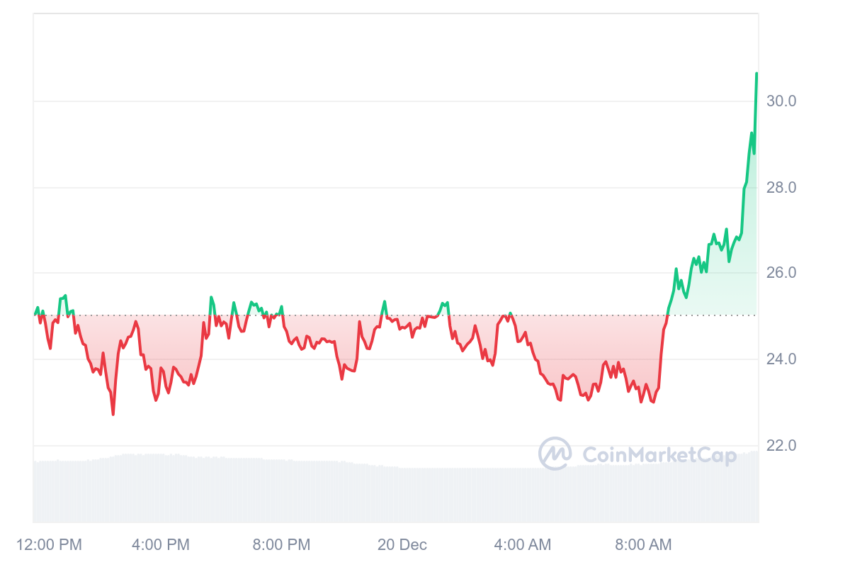The height and width of the screenshot is (567, 850).
Task: Click the 22.0 price axis label
Action: (781, 446)
